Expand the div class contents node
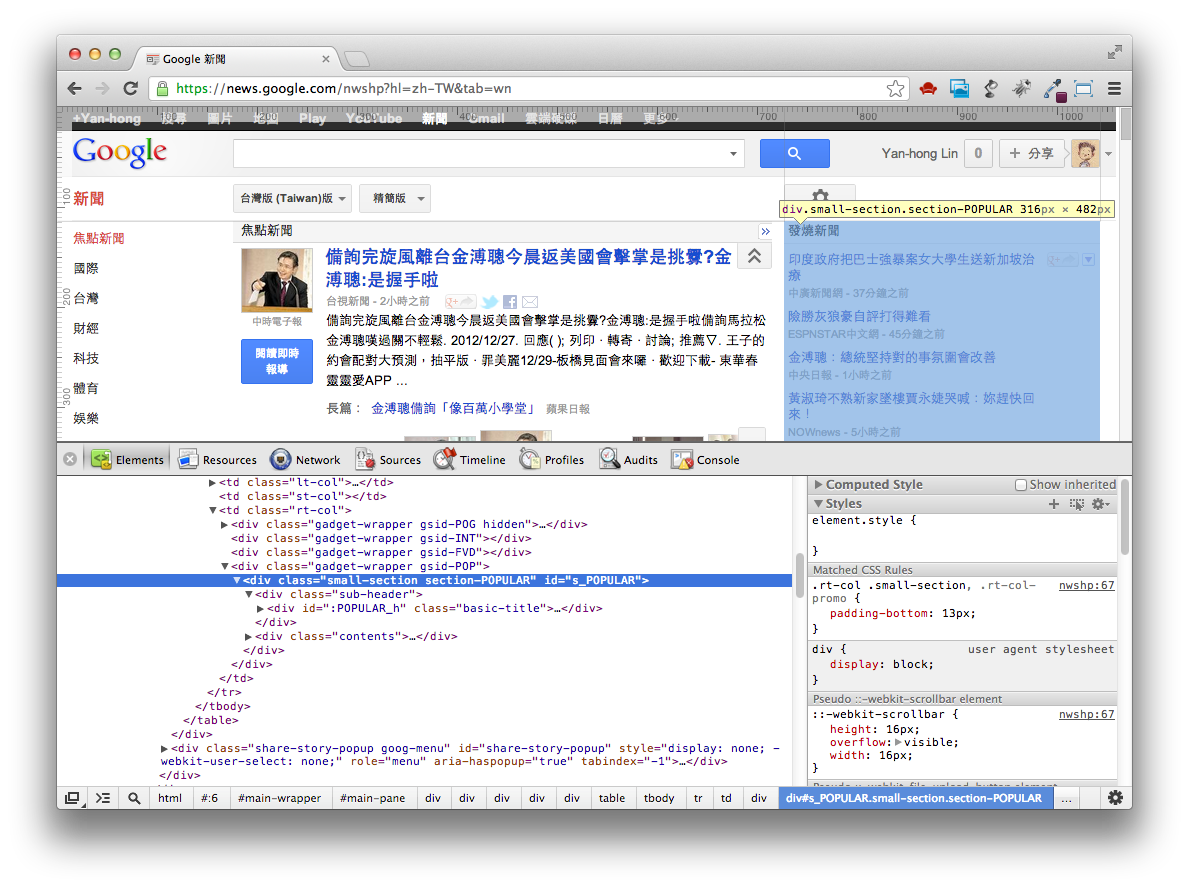 (248, 637)
